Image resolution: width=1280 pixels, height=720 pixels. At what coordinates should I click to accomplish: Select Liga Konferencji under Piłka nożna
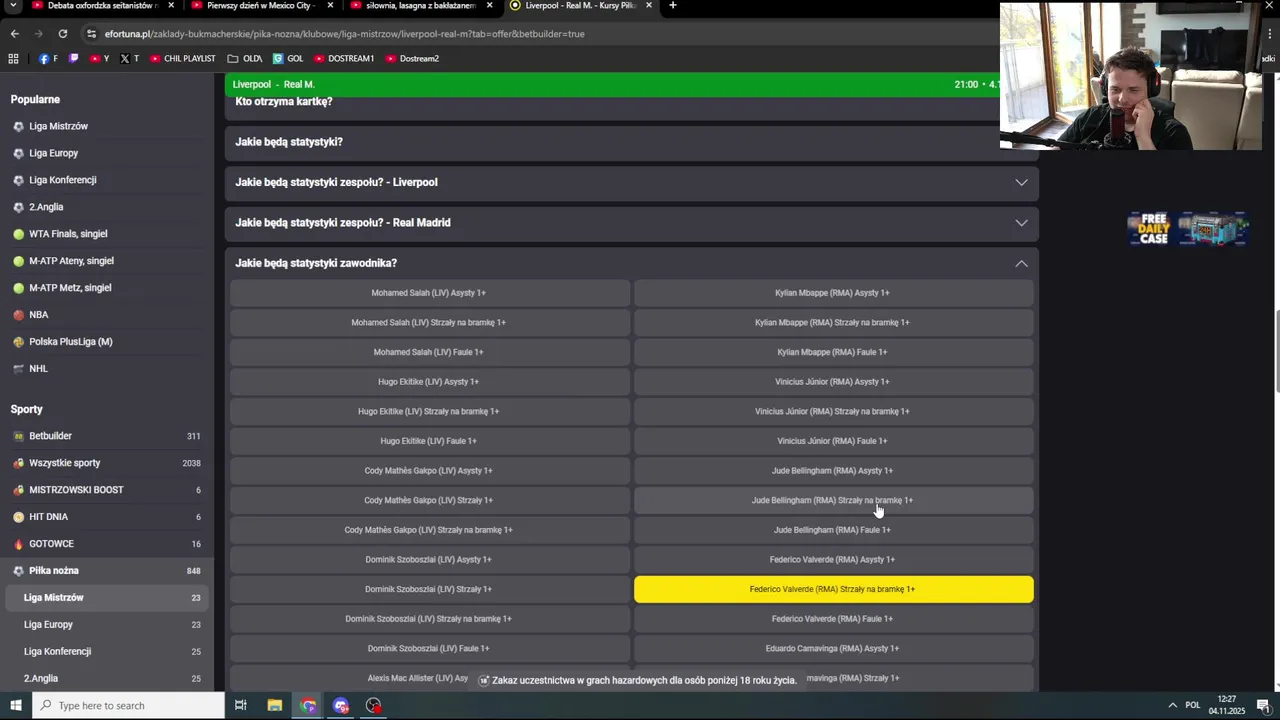click(x=107, y=652)
